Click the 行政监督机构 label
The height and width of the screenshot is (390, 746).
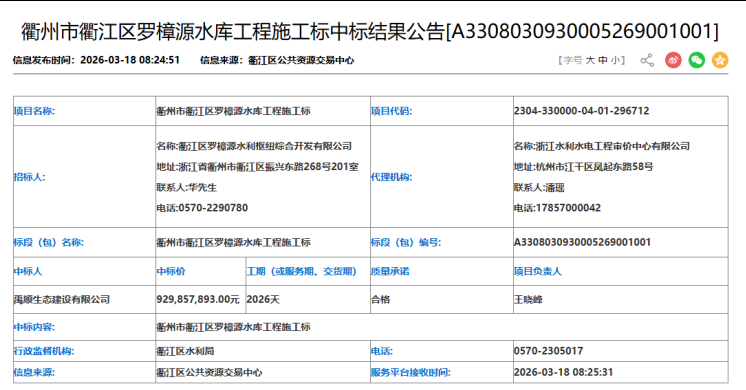tap(44, 351)
